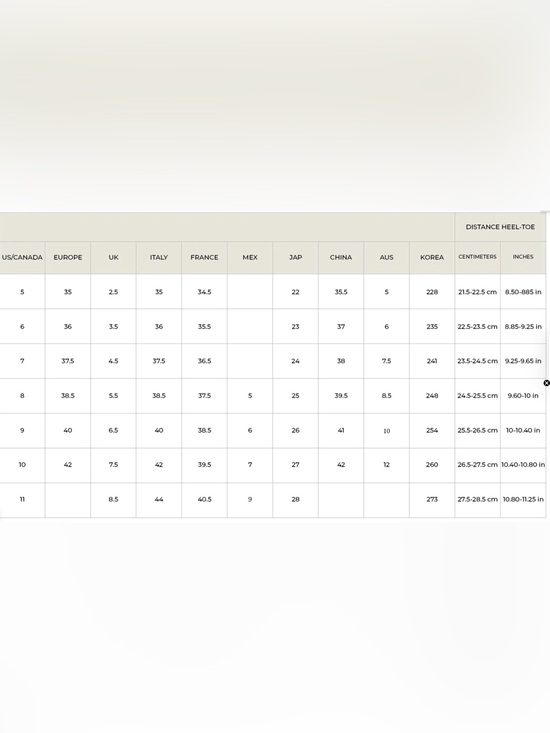Viewport: 550px width, 733px height.
Task: Select Korea size 260 cell
Action: [432, 465]
